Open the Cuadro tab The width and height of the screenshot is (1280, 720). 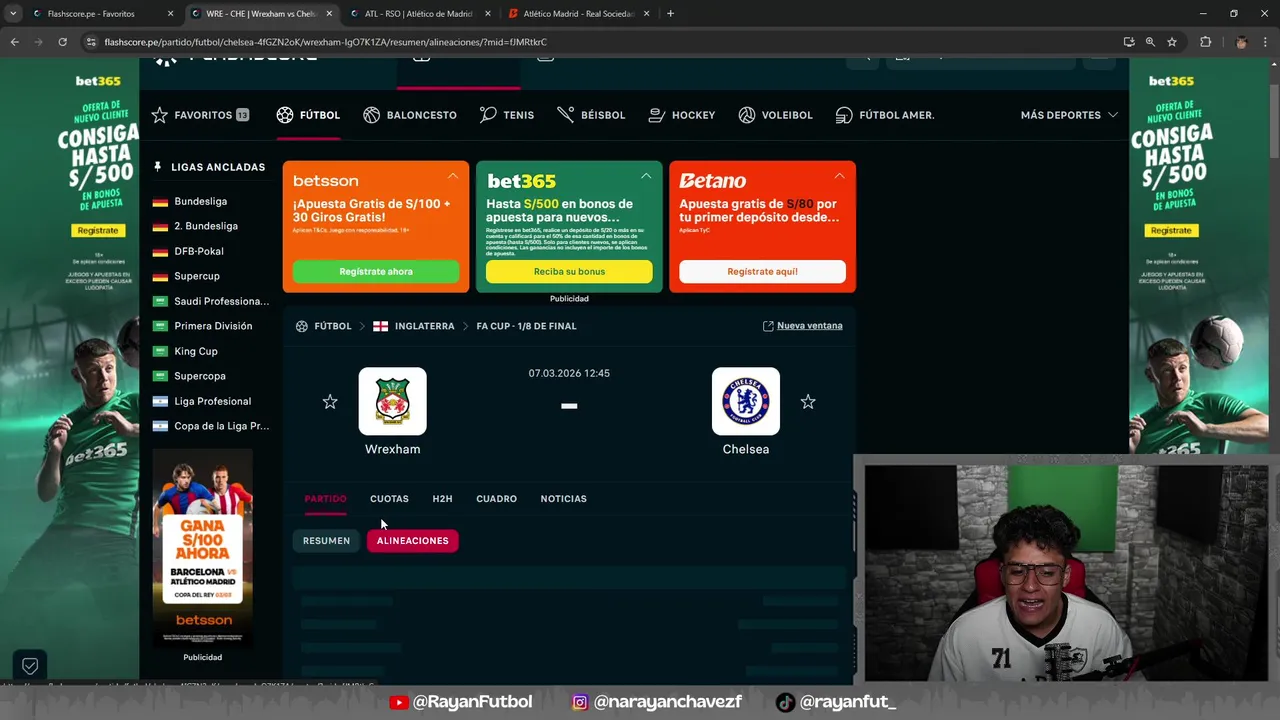click(x=496, y=499)
